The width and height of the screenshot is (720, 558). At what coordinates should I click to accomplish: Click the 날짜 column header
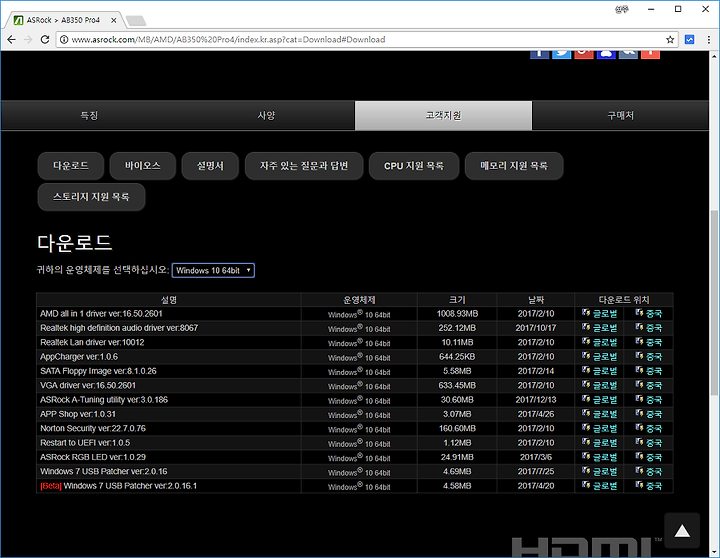pyautogui.click(x=536, y=300)
